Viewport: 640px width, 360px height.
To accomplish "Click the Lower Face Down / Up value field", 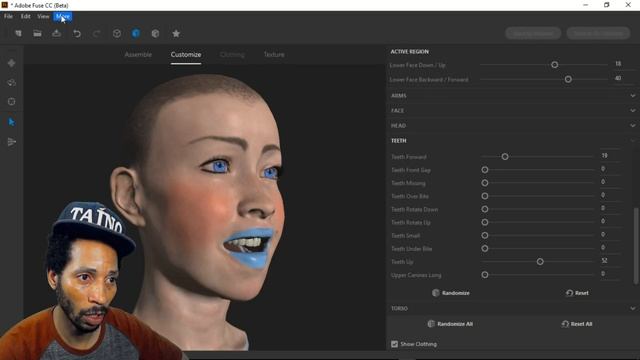I will click(623, 64).
